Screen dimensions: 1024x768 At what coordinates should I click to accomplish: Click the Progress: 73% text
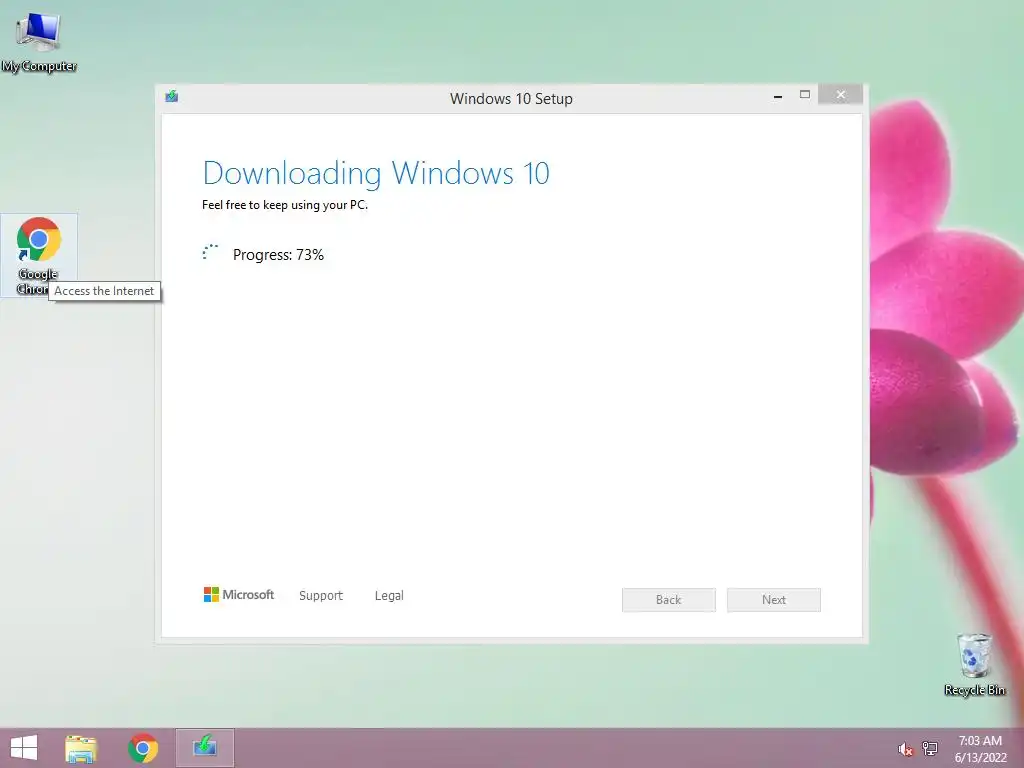click(278, 255)
